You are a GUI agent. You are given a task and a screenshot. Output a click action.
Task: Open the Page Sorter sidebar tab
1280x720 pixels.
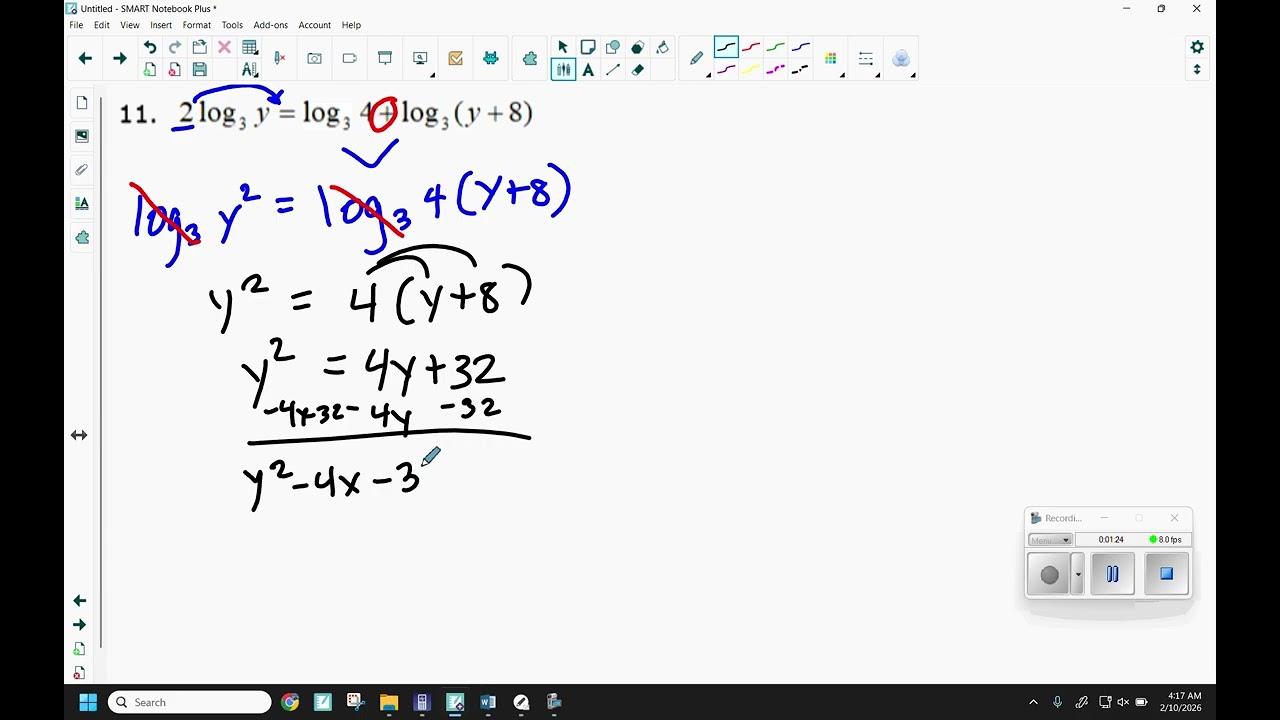pyautogui.click(x=82, y=103)
